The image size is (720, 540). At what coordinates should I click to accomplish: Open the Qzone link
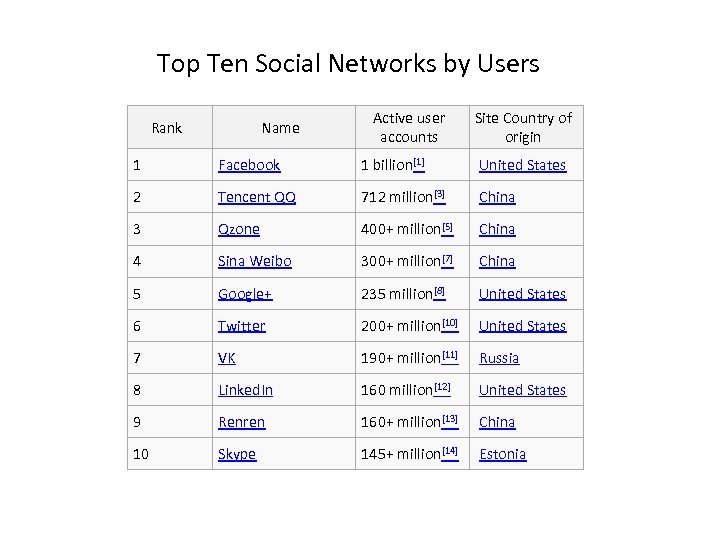coord(238,229)
